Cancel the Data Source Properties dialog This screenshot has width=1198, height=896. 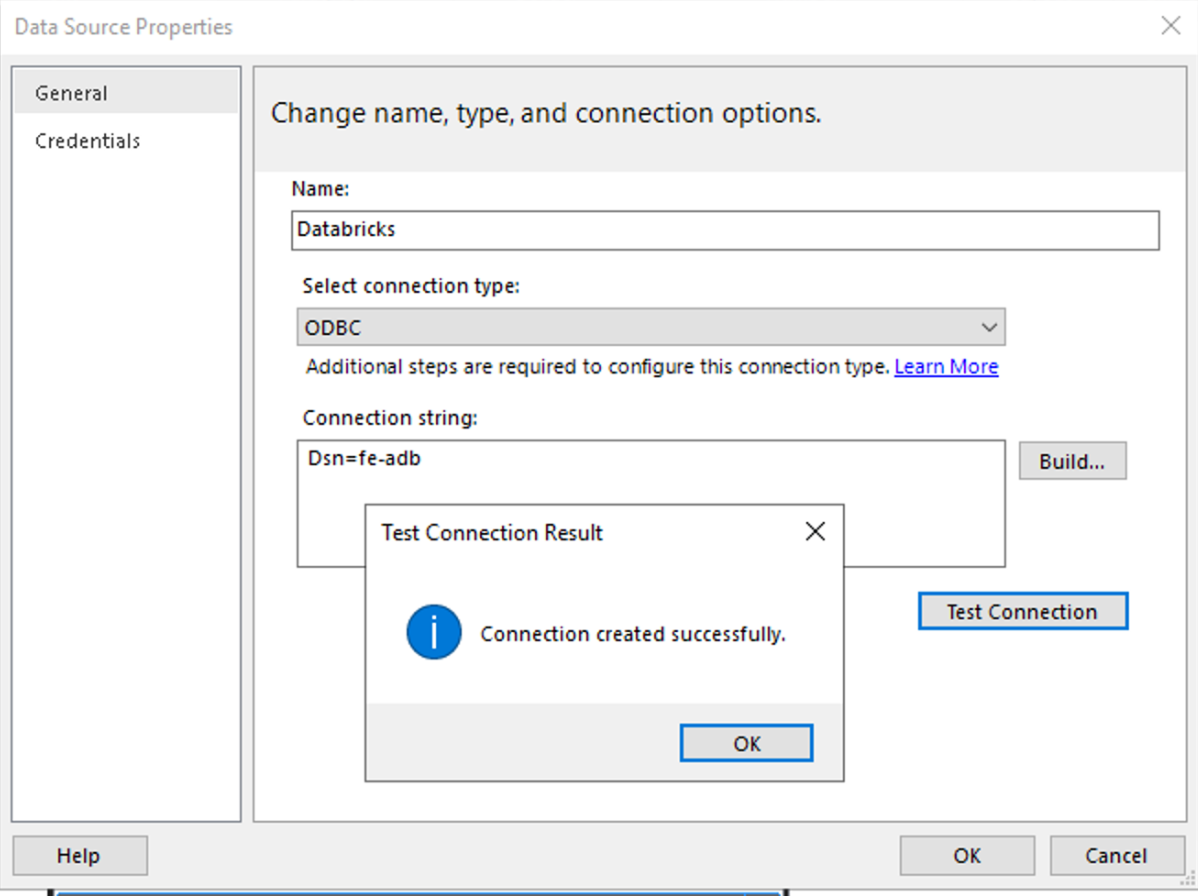pos(1117,855)
